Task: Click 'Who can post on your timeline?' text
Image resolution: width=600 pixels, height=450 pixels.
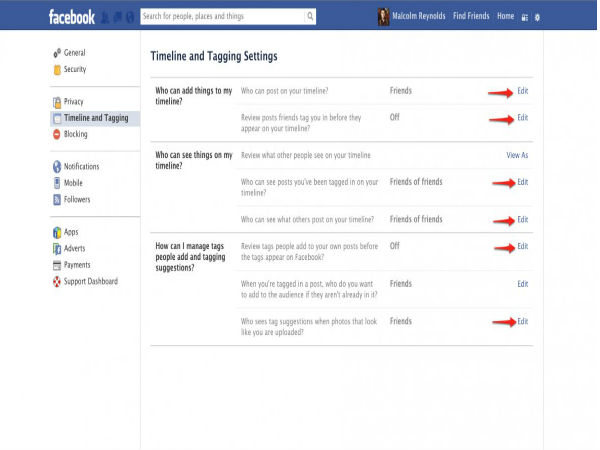Action: coord(284,91)
